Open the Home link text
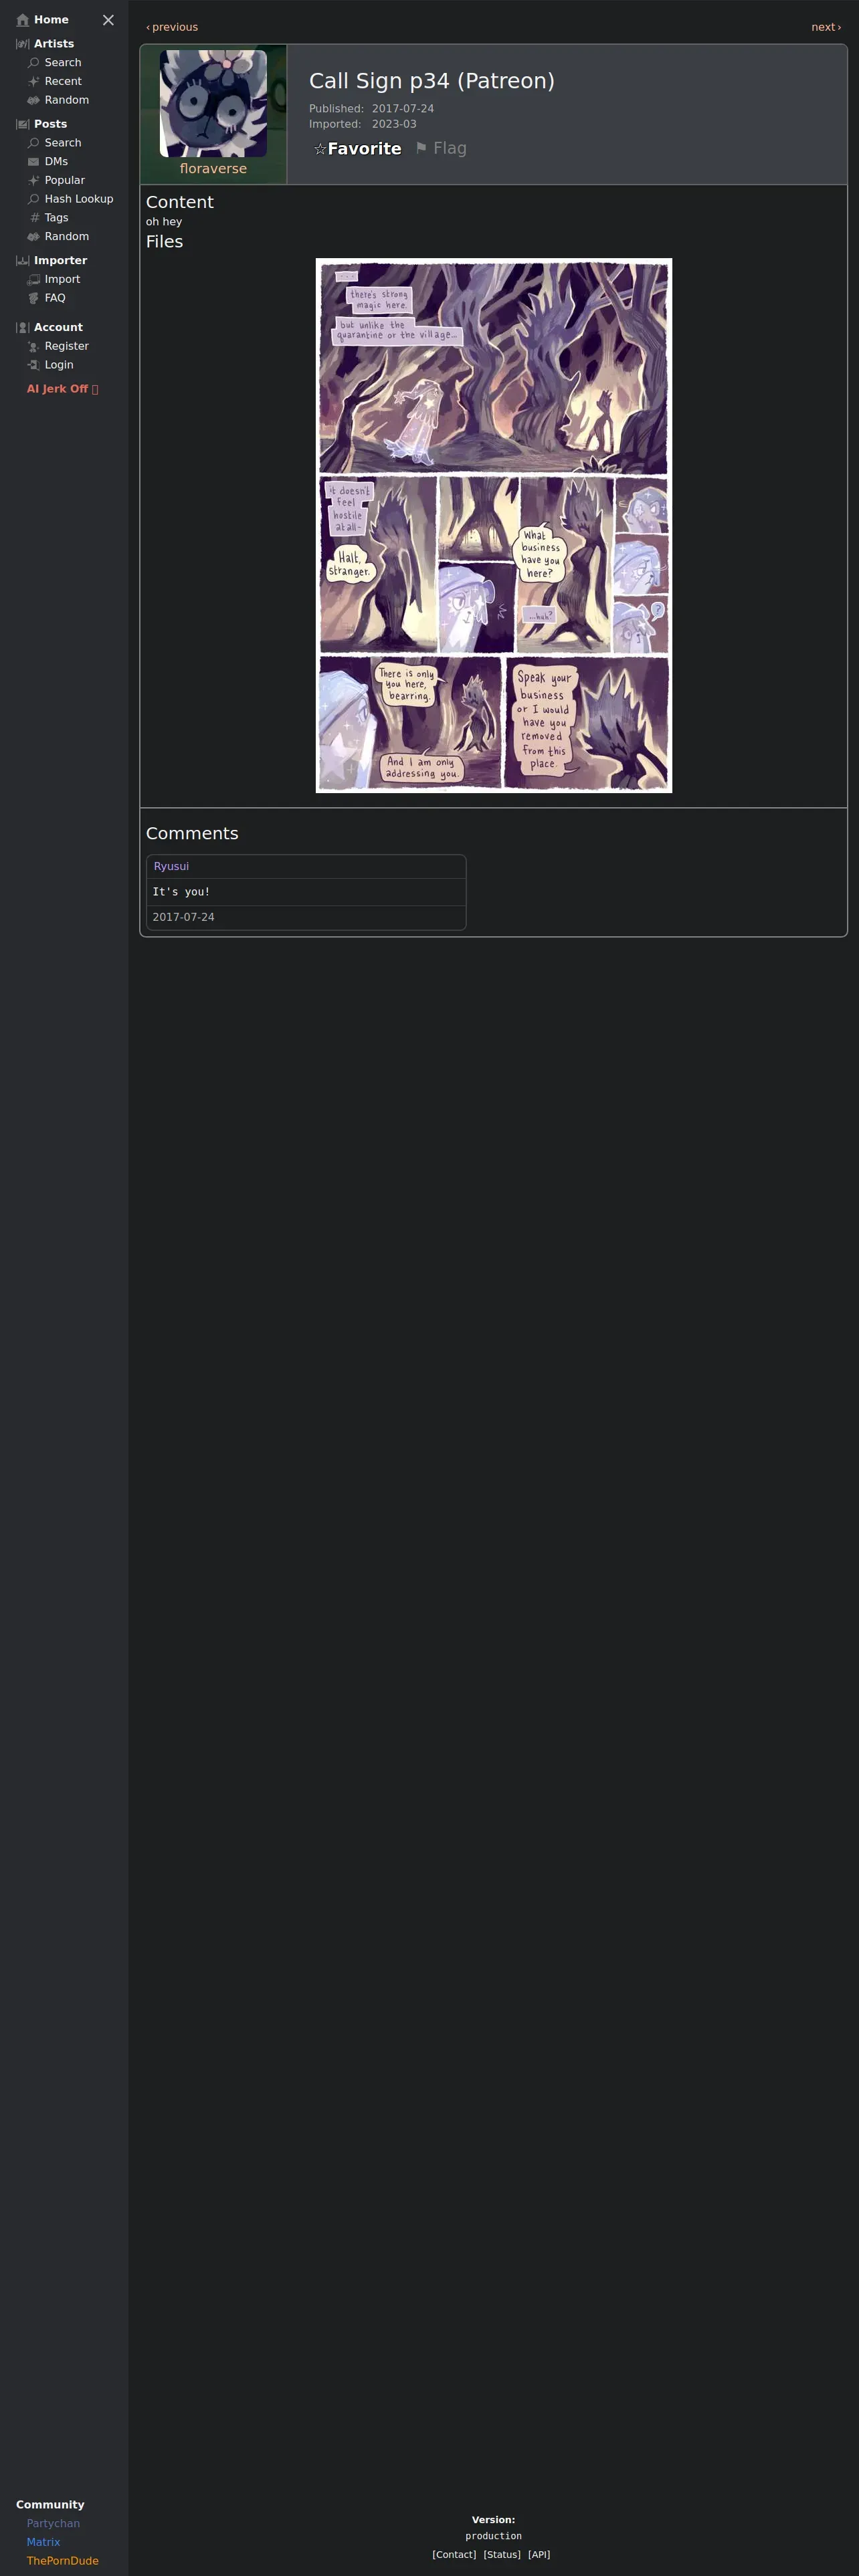The height and width of the screenshot is (2576, 859). [51, 20]
